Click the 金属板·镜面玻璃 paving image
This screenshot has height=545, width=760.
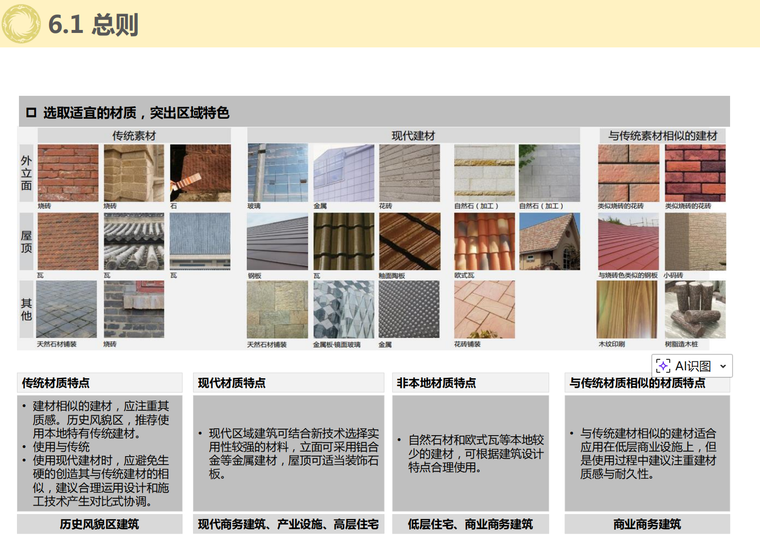pos(343,309)
